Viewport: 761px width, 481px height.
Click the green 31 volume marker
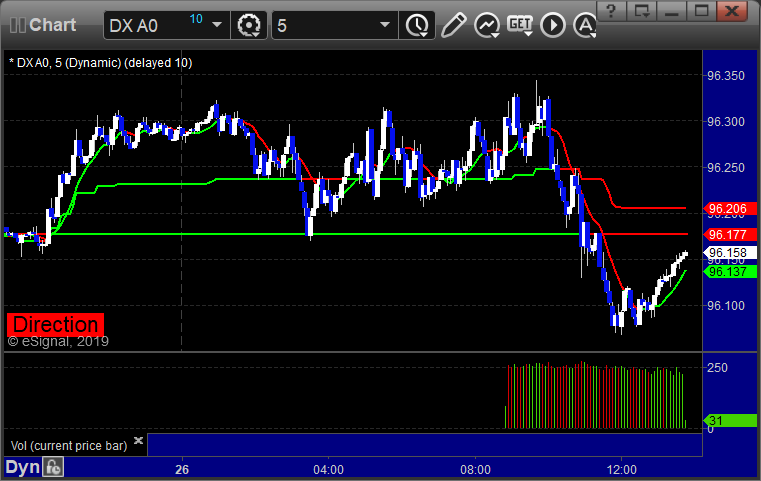730,420
